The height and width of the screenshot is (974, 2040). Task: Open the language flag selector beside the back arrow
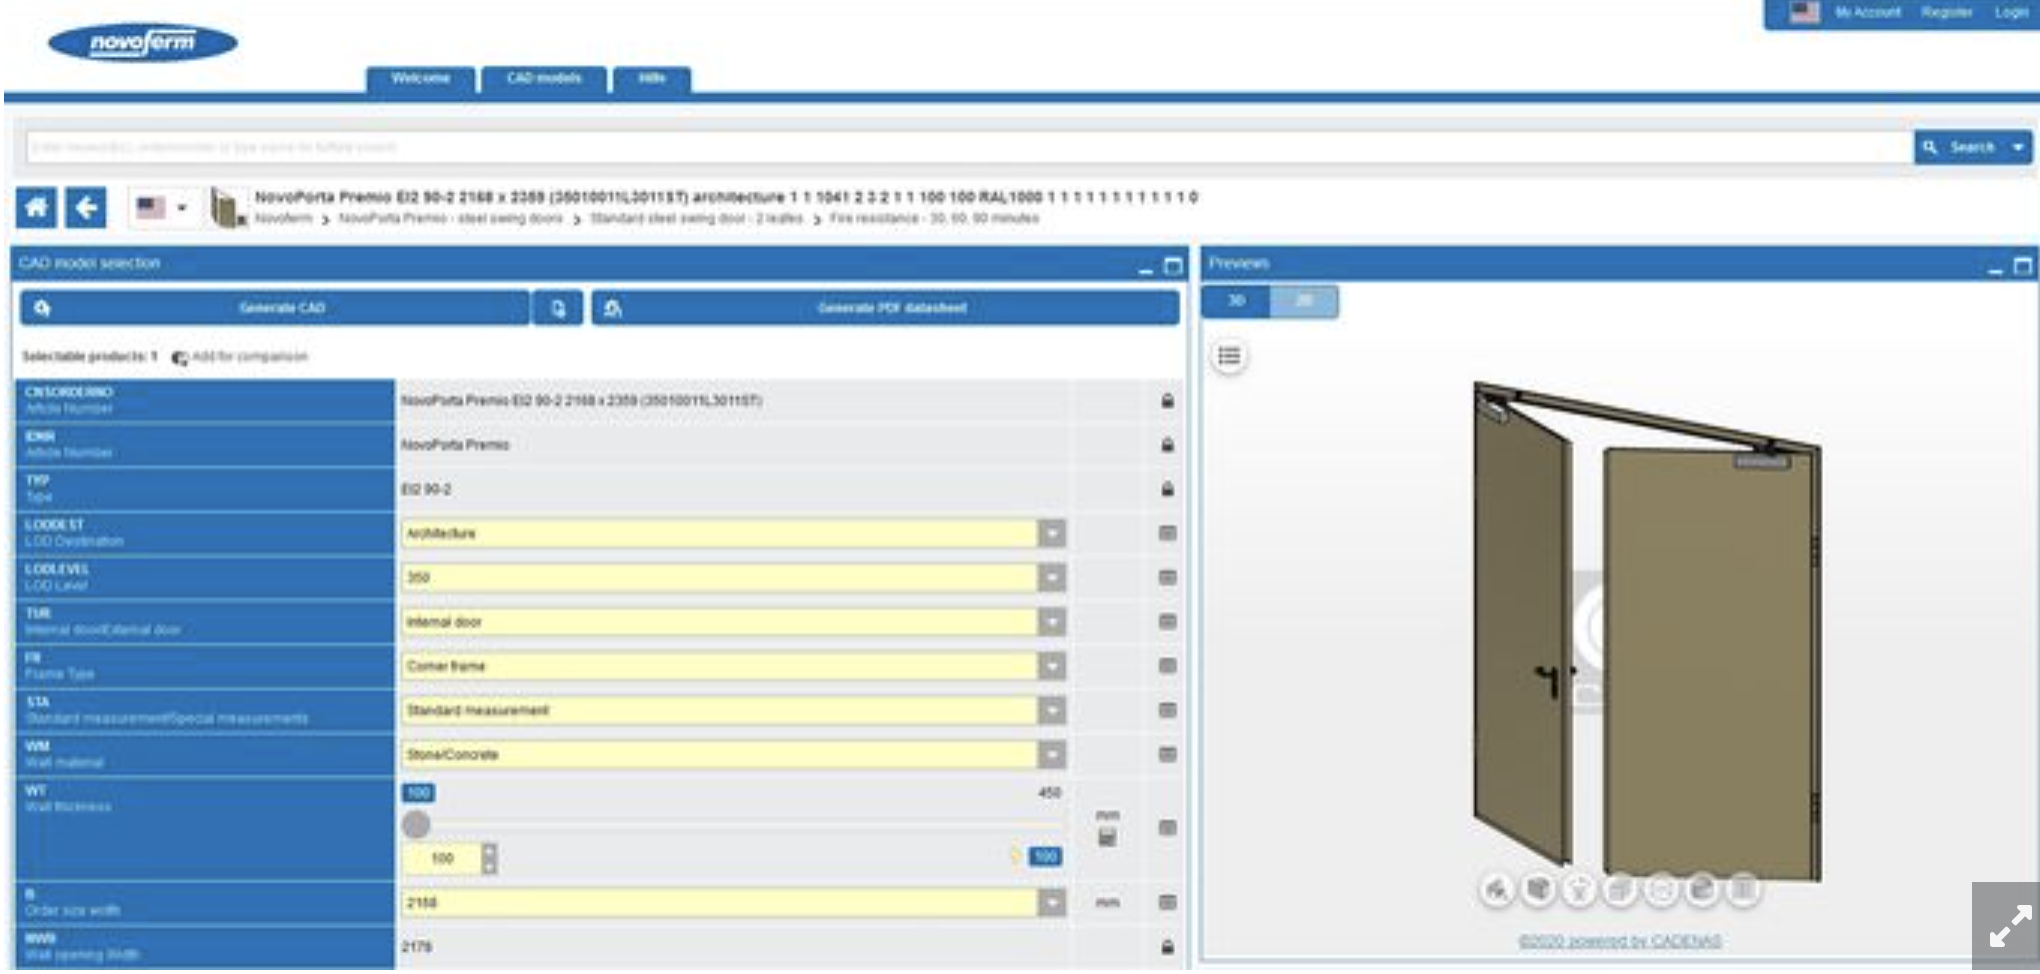click(162, 208)
